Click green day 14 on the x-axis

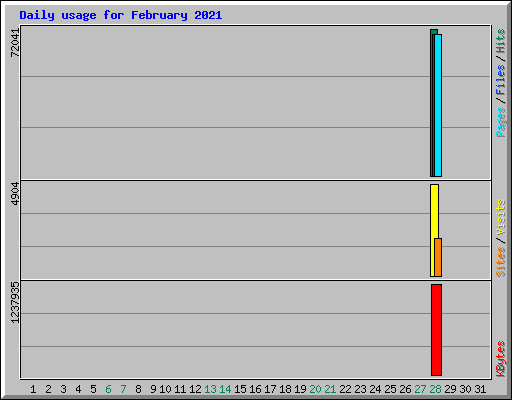tap(225, 389)
